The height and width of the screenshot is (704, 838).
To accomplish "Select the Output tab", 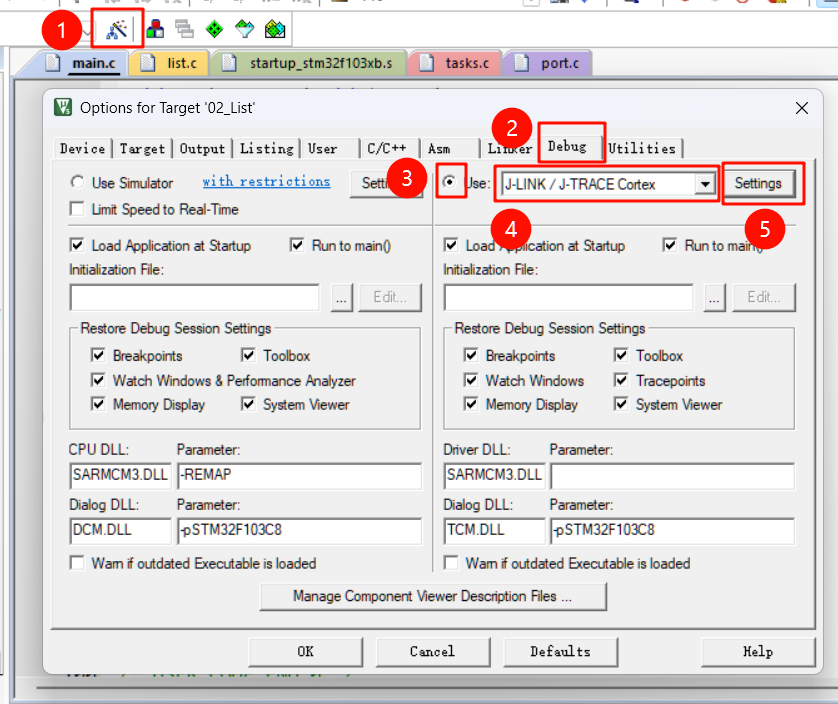I will (202, 148).
